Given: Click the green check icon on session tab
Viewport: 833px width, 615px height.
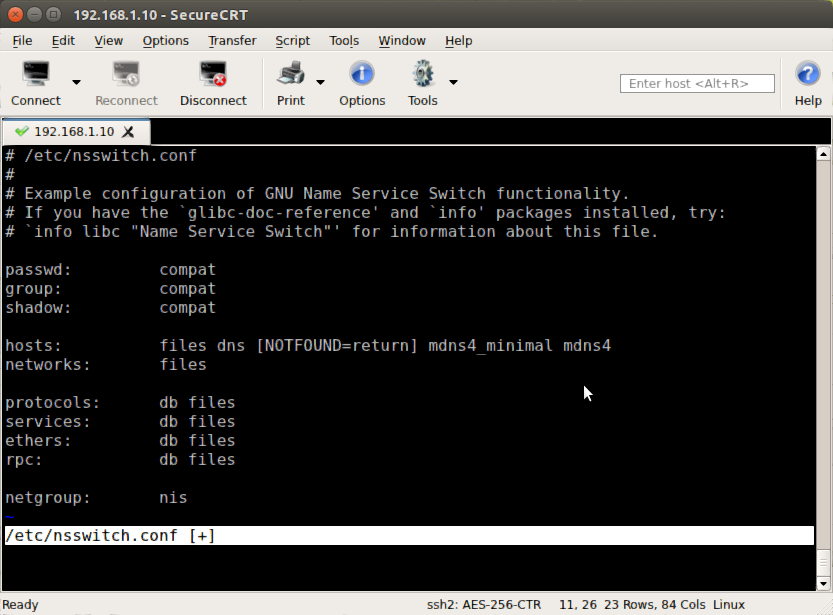Looking at the screenshot, I should [x=21, y=131].
